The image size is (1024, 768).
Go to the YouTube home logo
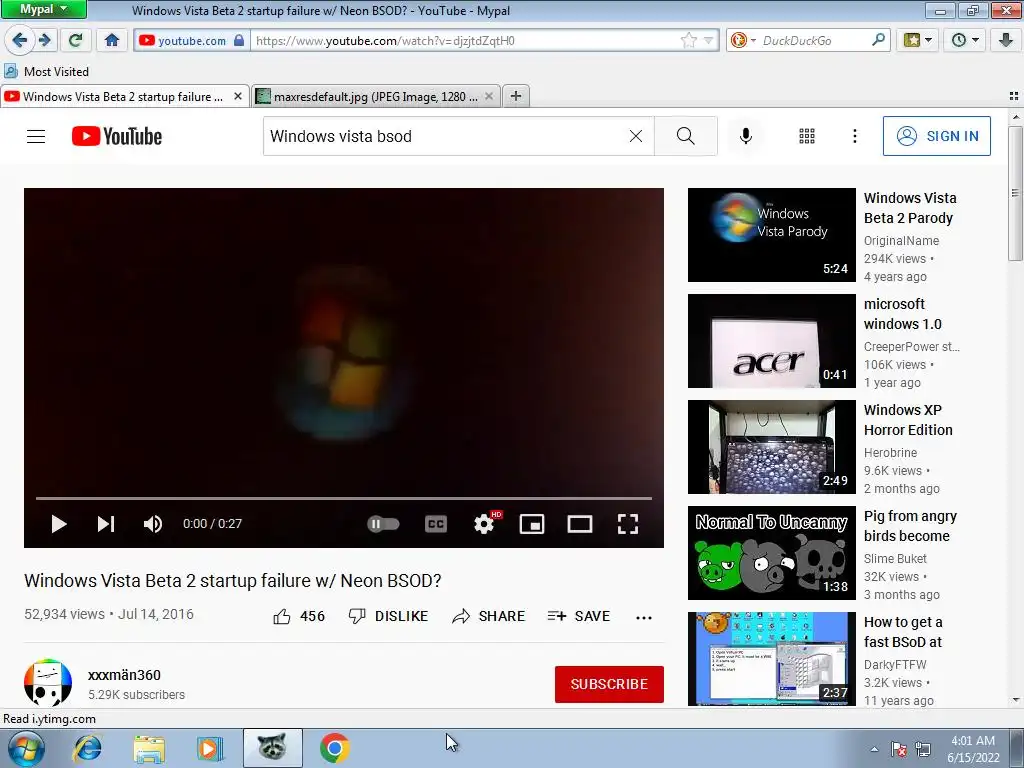point(117,136)
